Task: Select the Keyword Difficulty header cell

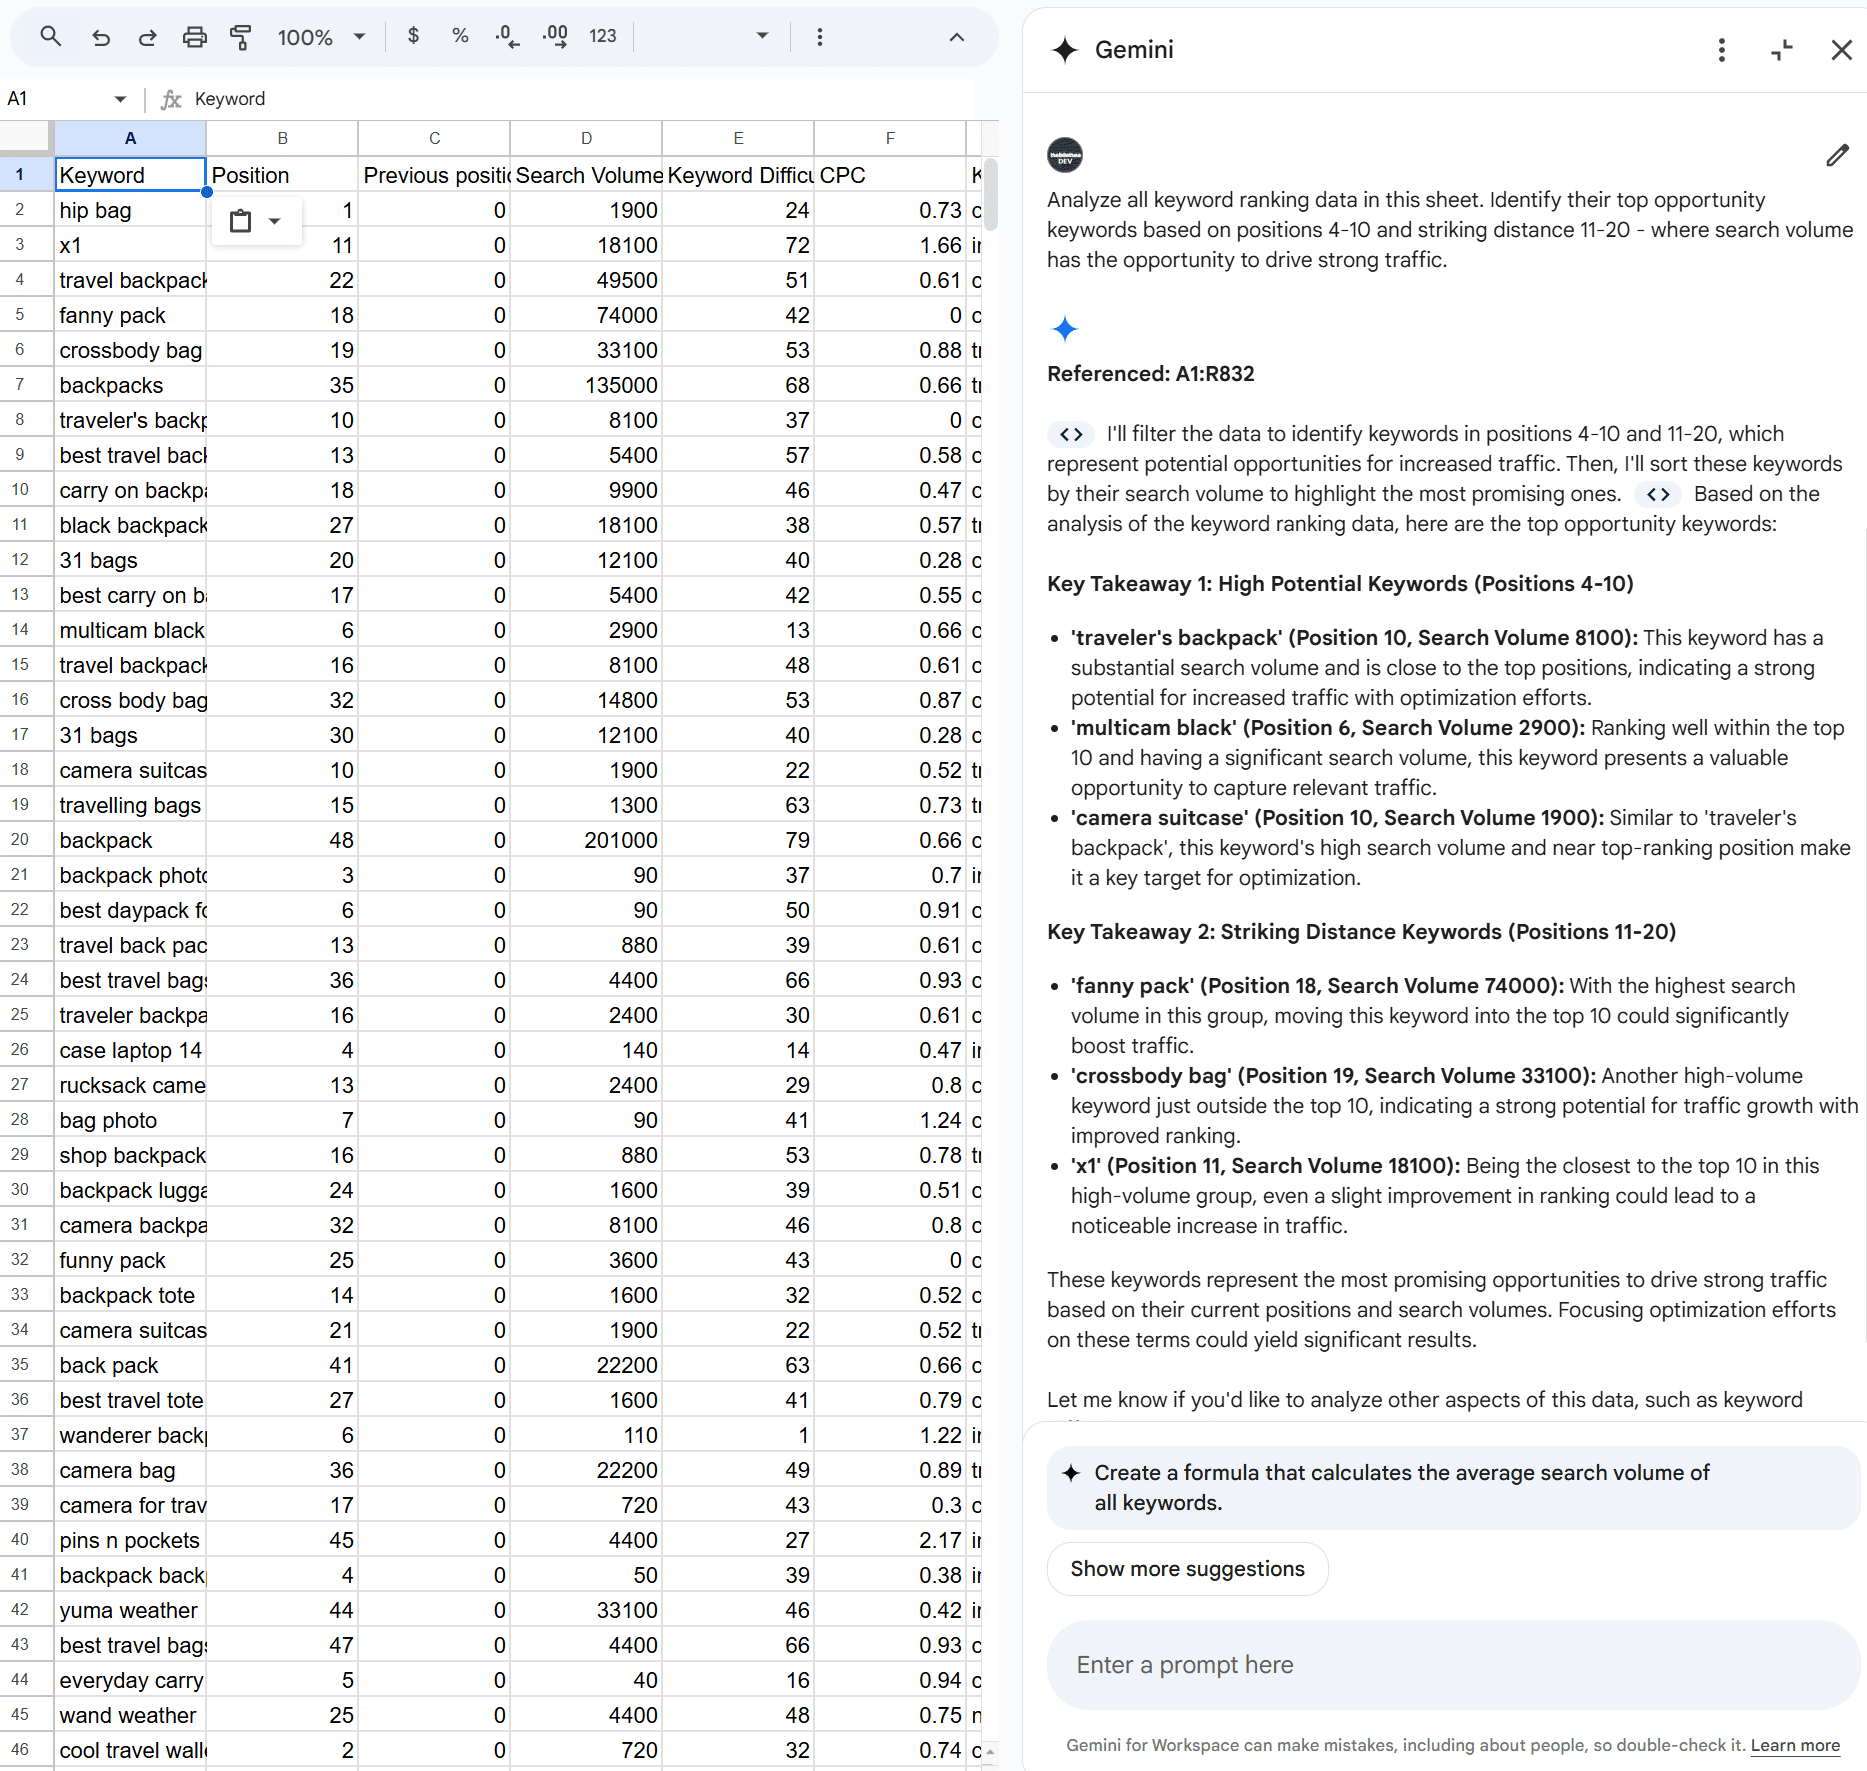Action: click(x=738, y=175)
